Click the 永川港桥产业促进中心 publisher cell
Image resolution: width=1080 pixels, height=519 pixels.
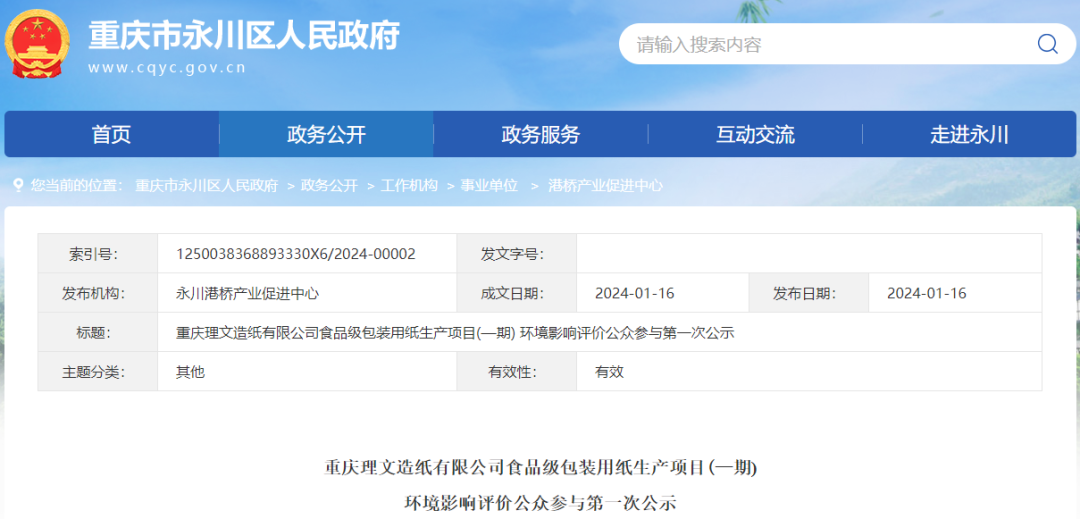coord(247,293)
